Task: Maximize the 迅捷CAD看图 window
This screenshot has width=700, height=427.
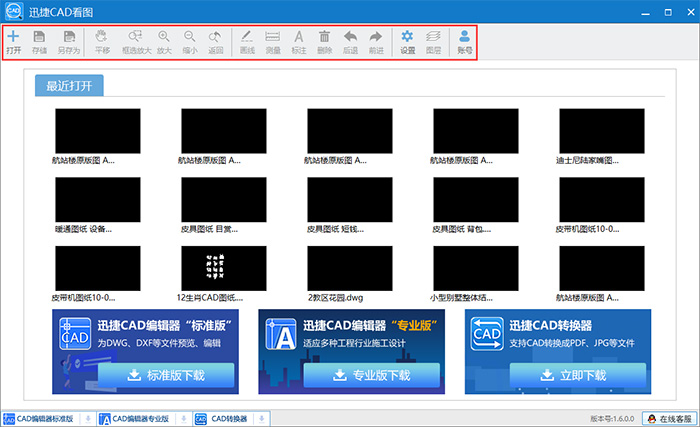Action: (668, 13)
